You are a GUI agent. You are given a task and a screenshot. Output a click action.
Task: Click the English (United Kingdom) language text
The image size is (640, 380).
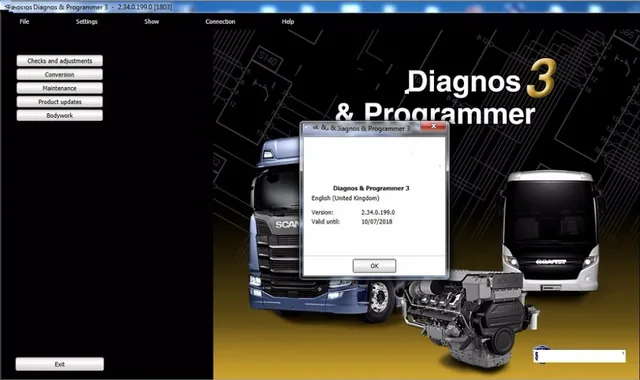345,198
